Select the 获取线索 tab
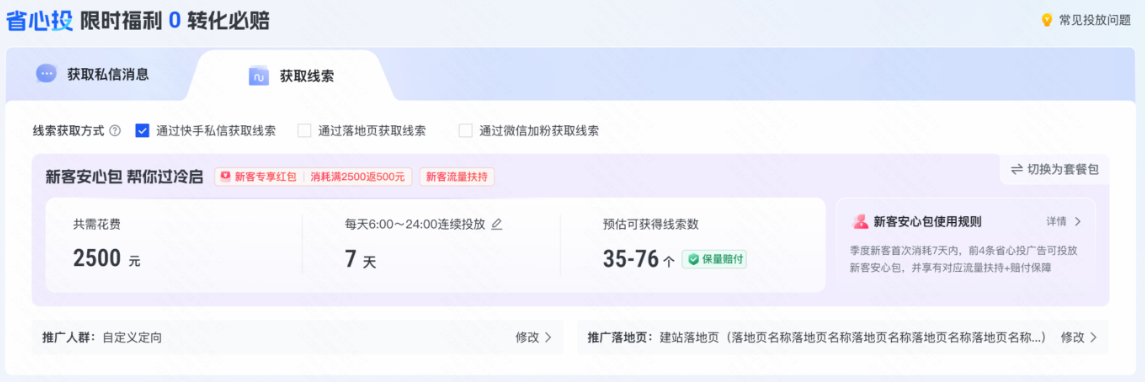The width and height of the screenshot is (1145, 382). coord(291,75)
